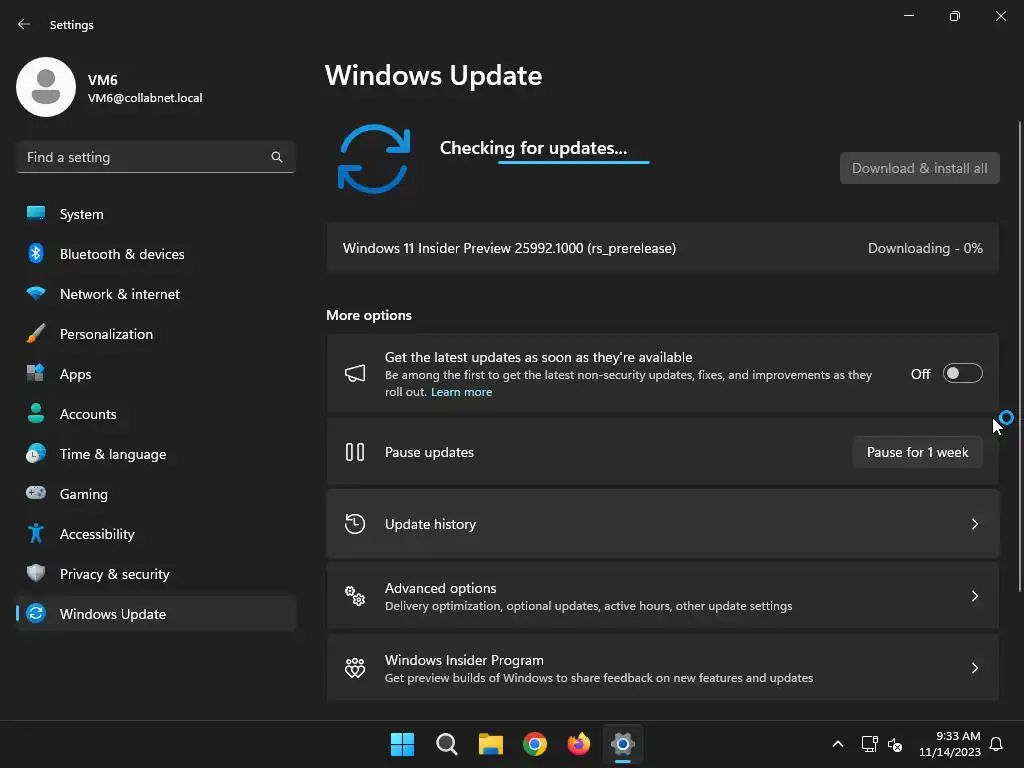
Task: Select Accounts in the sidebar
Action: 156,413
